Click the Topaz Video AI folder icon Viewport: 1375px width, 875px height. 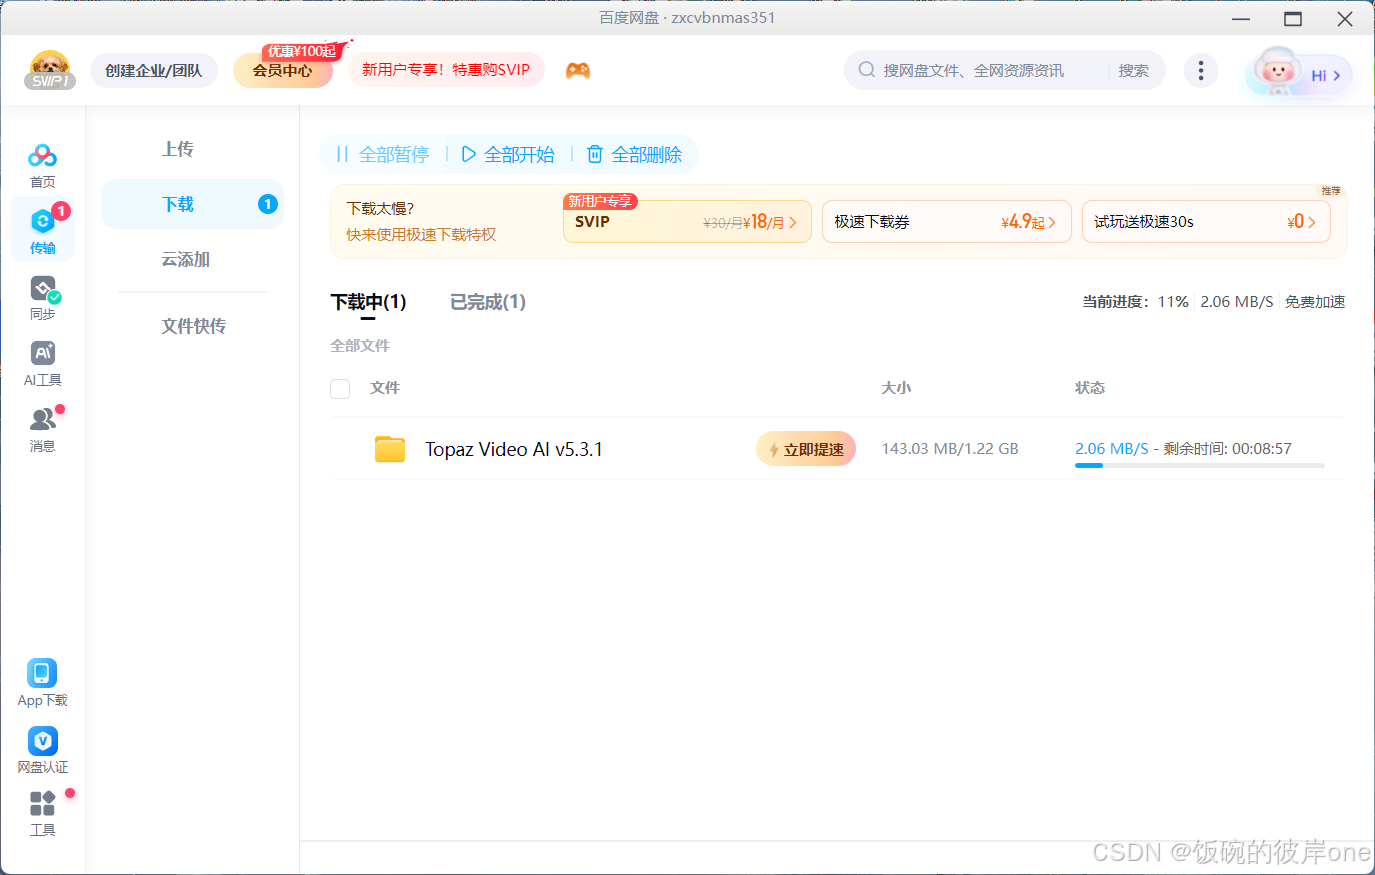tap(390, 449)
